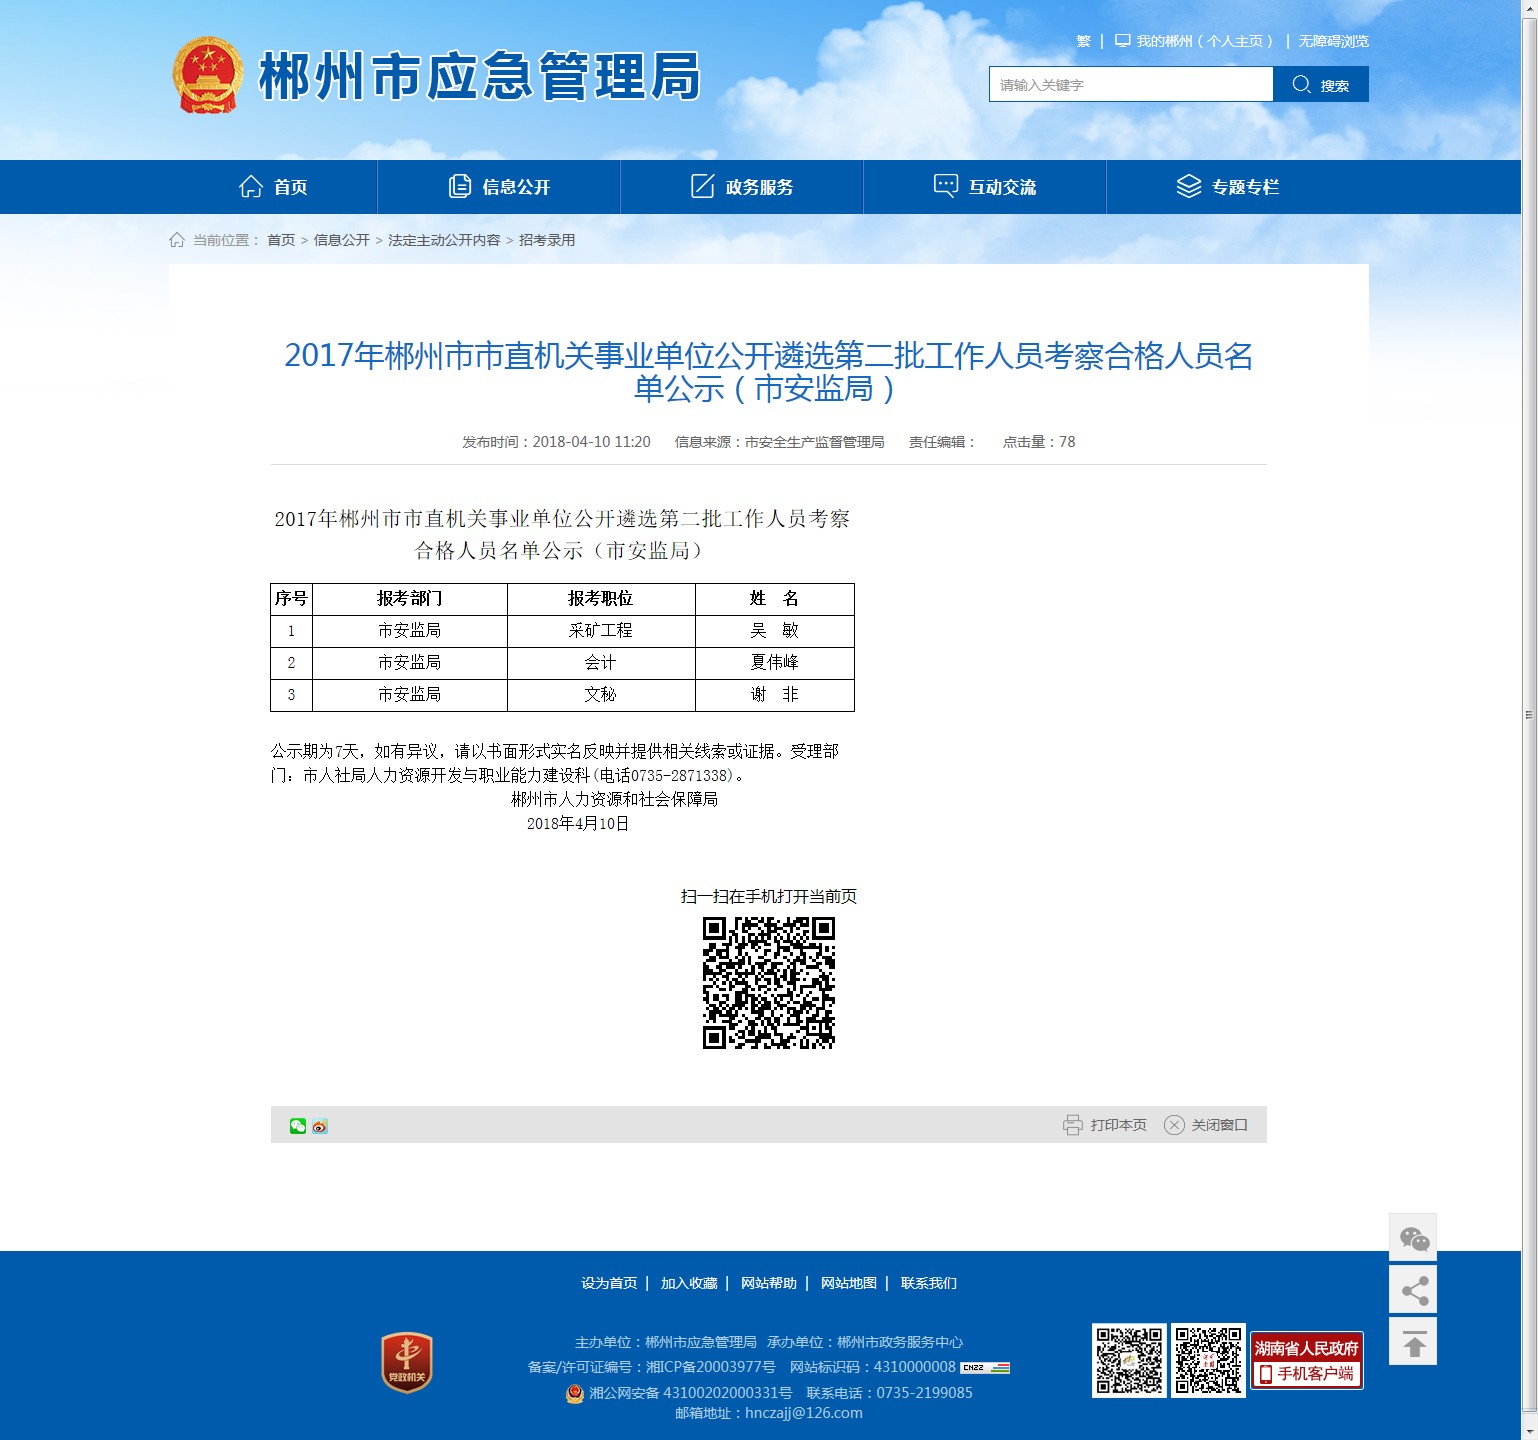Click the vertical page scrollbar
The width and height of the screenshot is (1538, 1440).
1529,714
